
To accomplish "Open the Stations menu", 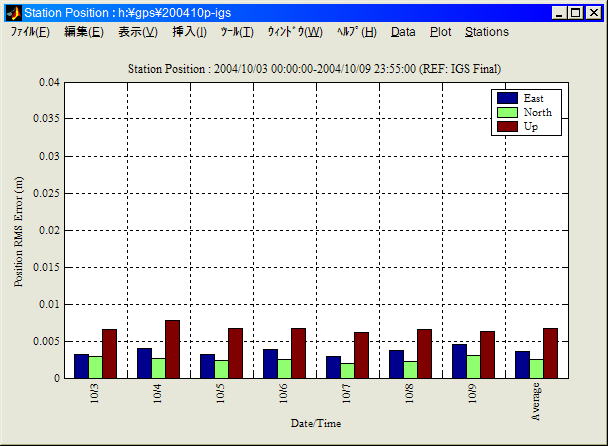I will point(486,32).
